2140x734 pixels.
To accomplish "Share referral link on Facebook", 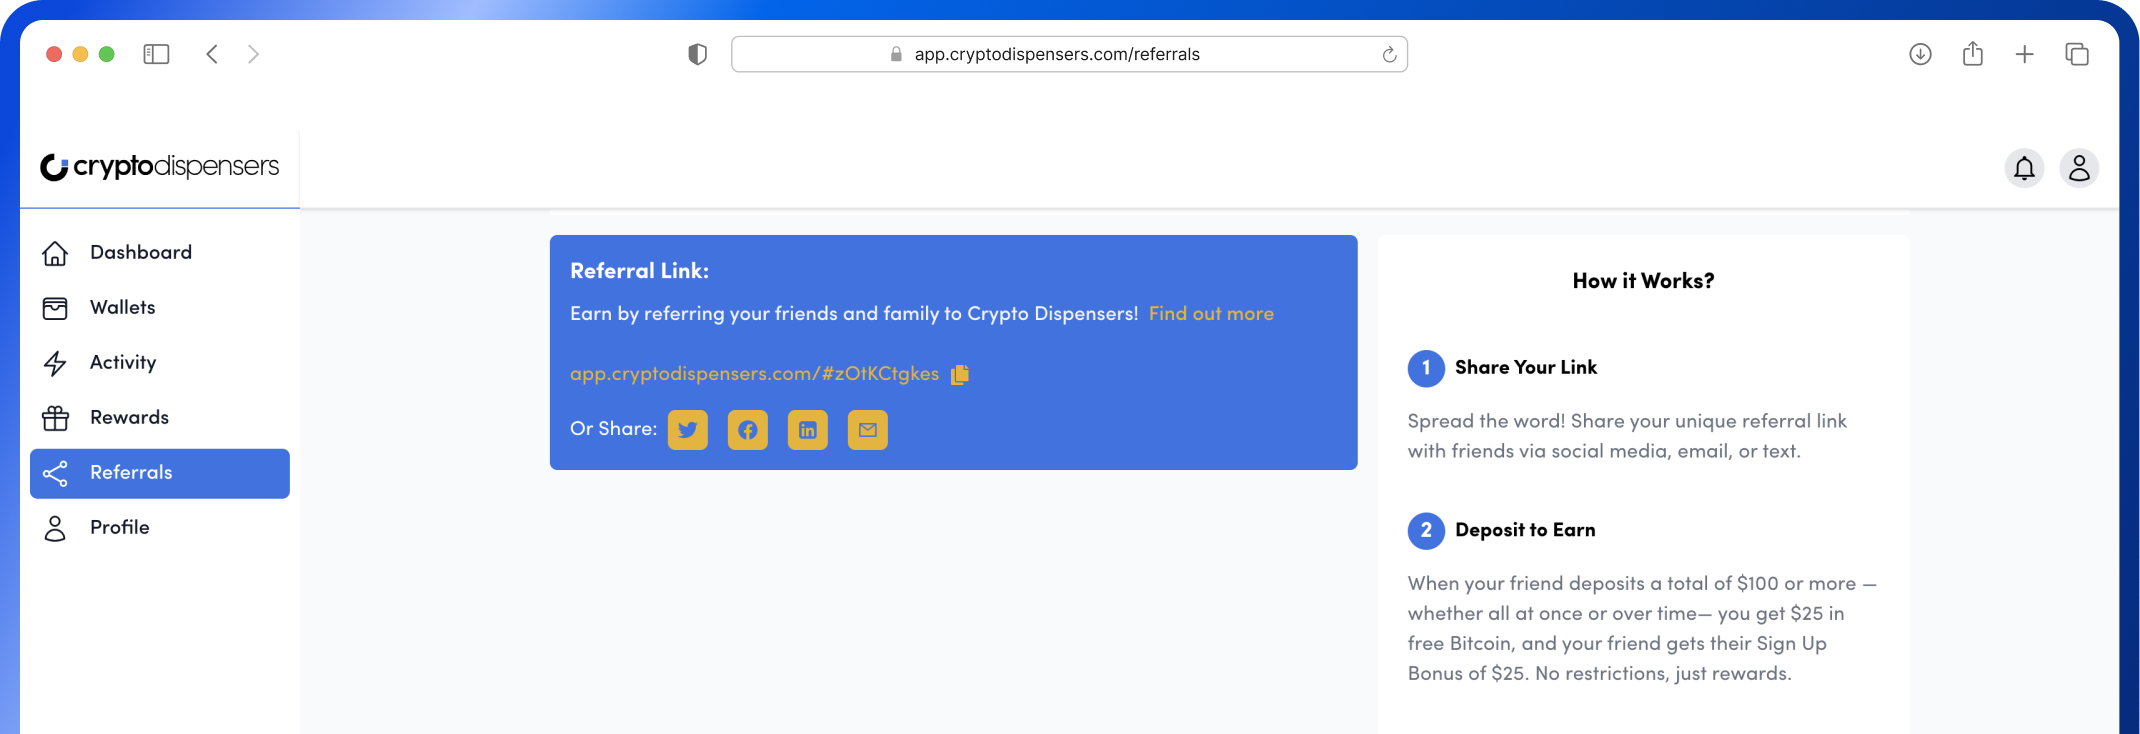I will tap(748, 430).
